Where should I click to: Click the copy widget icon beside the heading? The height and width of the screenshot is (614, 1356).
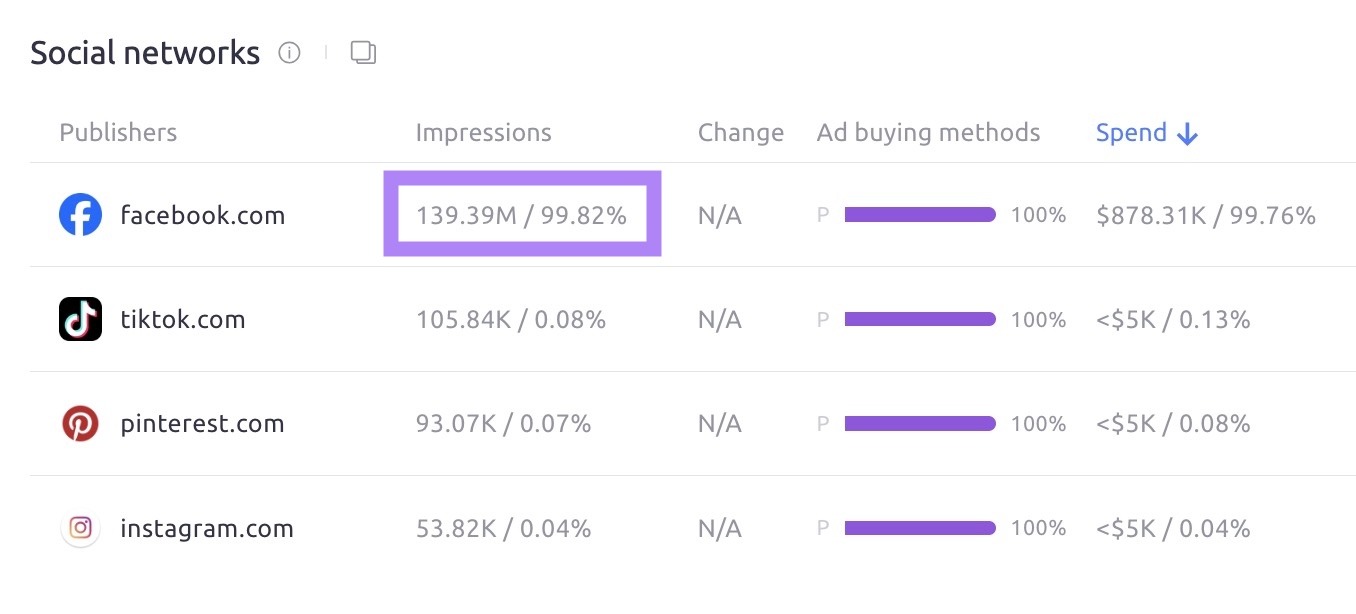(x=363, y=51)
